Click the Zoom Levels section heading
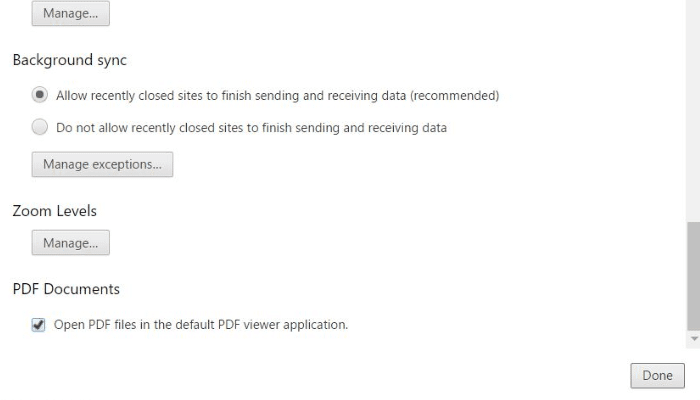This screenshot has height=400, width=700. click(x=55, y=211)
